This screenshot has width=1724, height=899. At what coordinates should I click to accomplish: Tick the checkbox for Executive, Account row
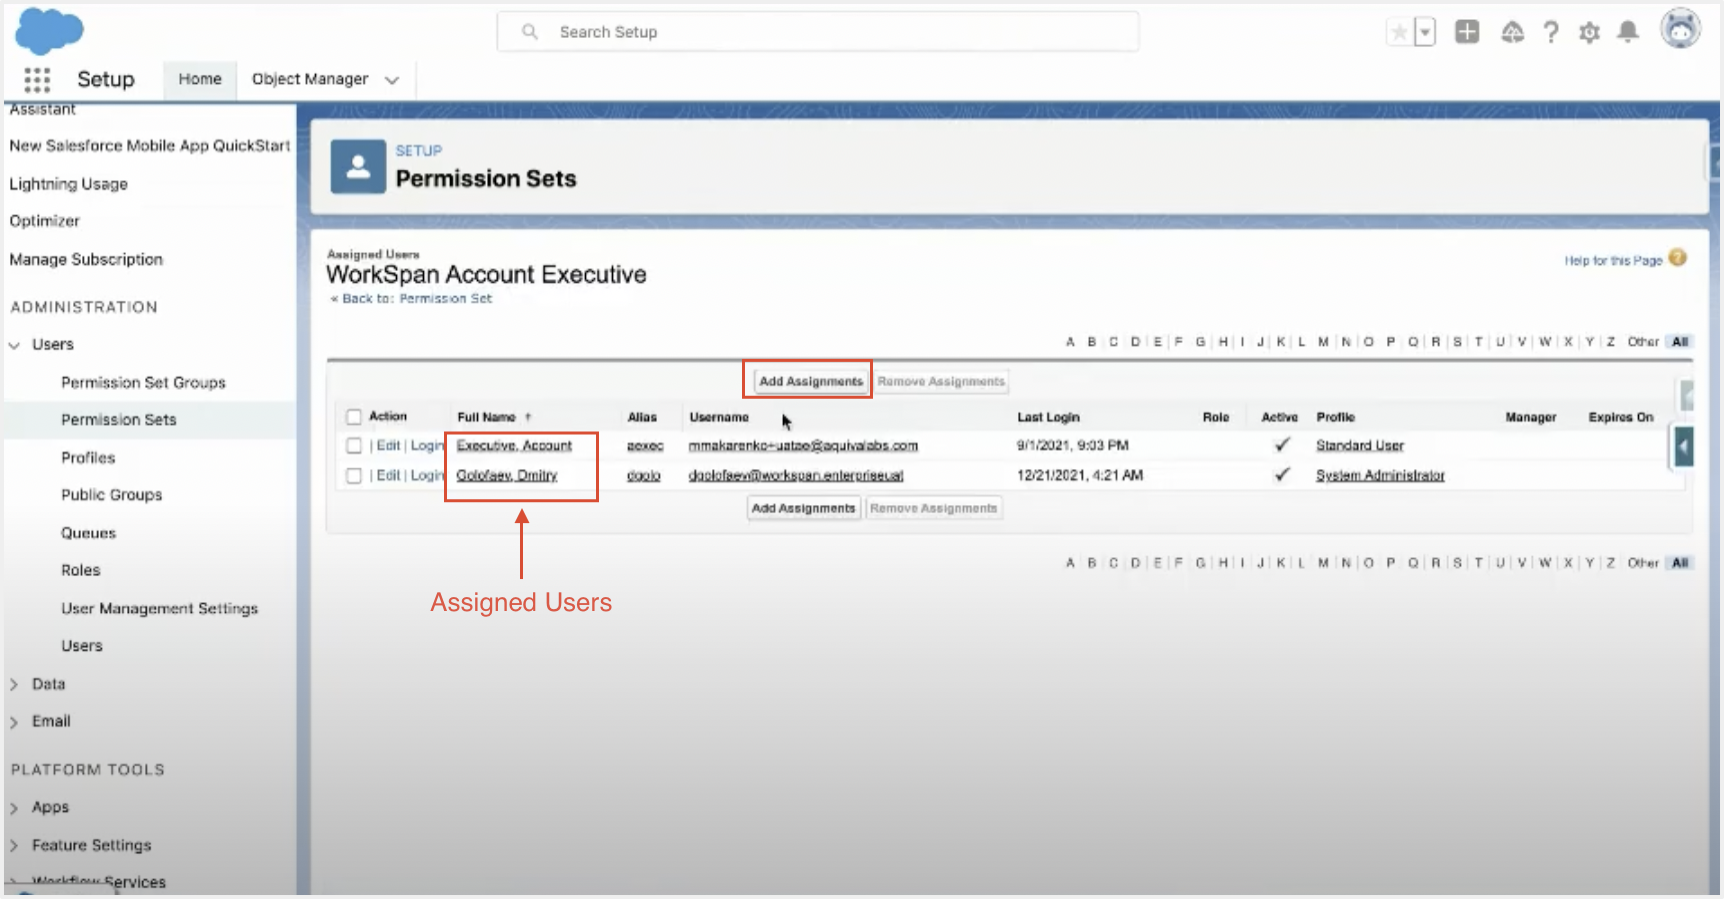pyautogui.click(x=354, y=446)
